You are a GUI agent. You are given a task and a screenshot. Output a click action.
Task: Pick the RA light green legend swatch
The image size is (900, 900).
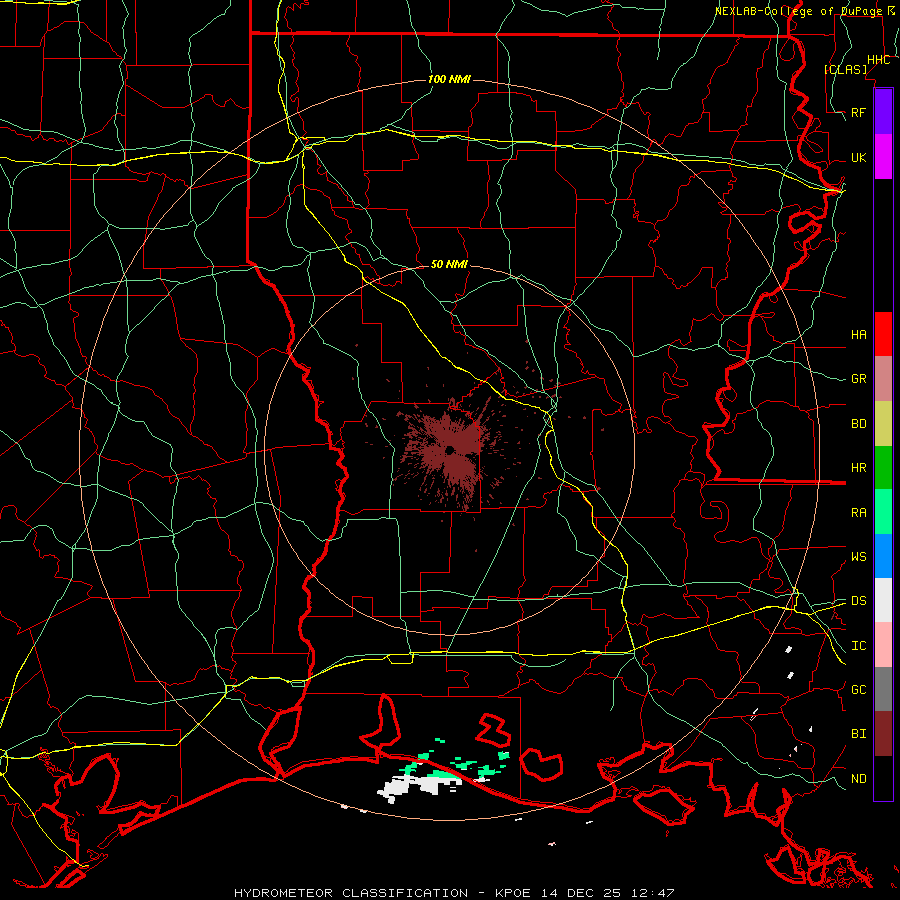tap(883, 512)
